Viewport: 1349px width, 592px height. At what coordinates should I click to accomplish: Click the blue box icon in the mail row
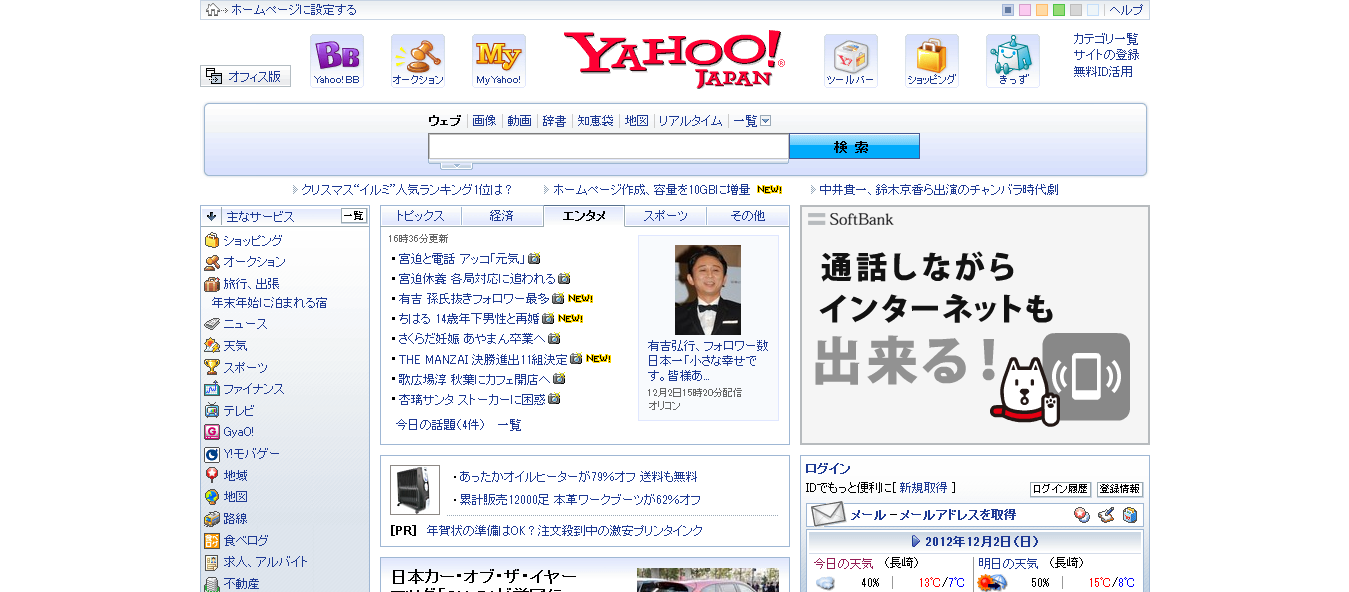1130,515
